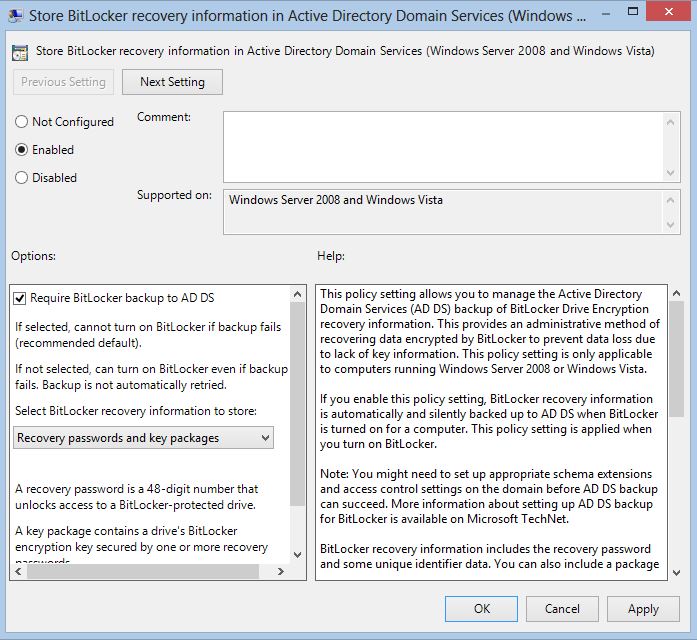Click the Help pane vertical scrollbar thumb
The height and width of the screenshot is (640, 697).
(x=677, y=359)
